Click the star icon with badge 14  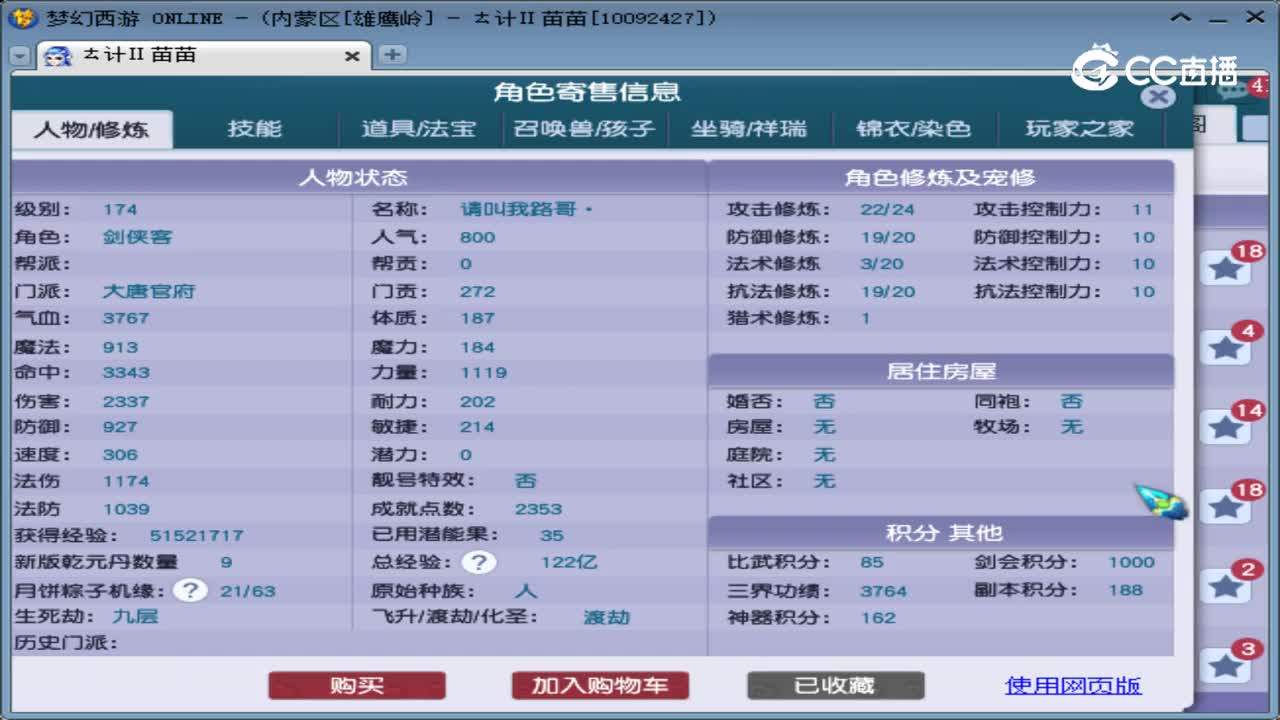[x=1225, y=428]
